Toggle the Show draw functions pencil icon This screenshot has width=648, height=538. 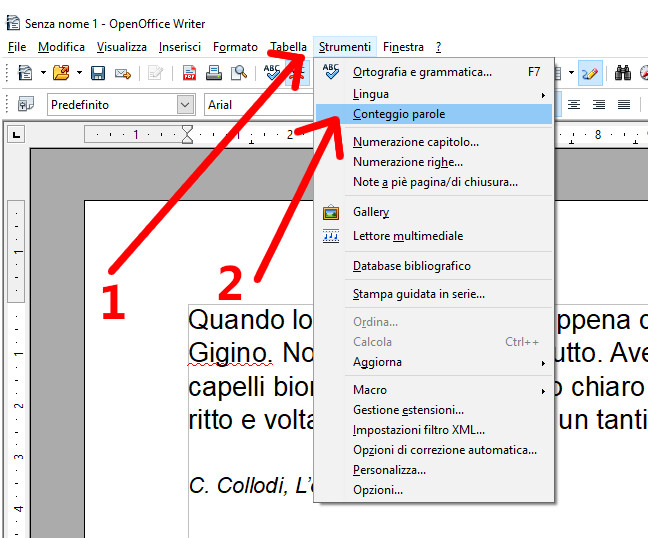590,73
